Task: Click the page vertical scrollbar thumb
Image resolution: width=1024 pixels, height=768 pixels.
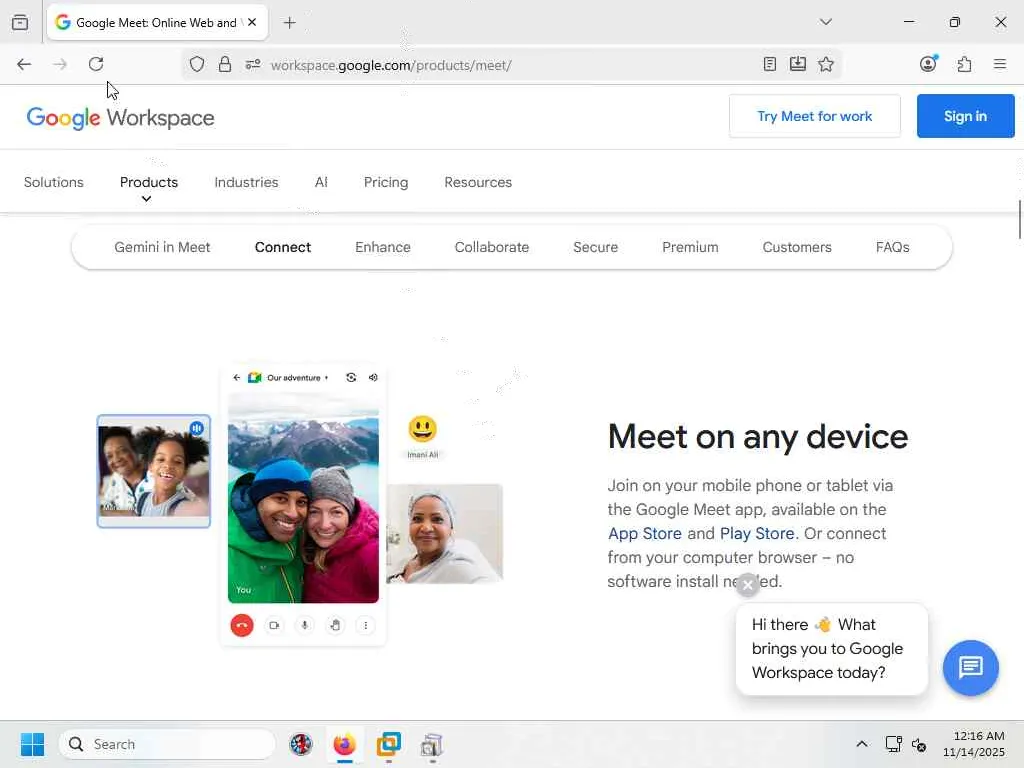Action: (x=1019, y=220)
